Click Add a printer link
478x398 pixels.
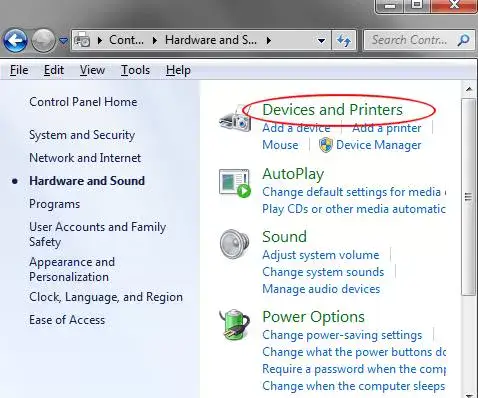point(387,128)
